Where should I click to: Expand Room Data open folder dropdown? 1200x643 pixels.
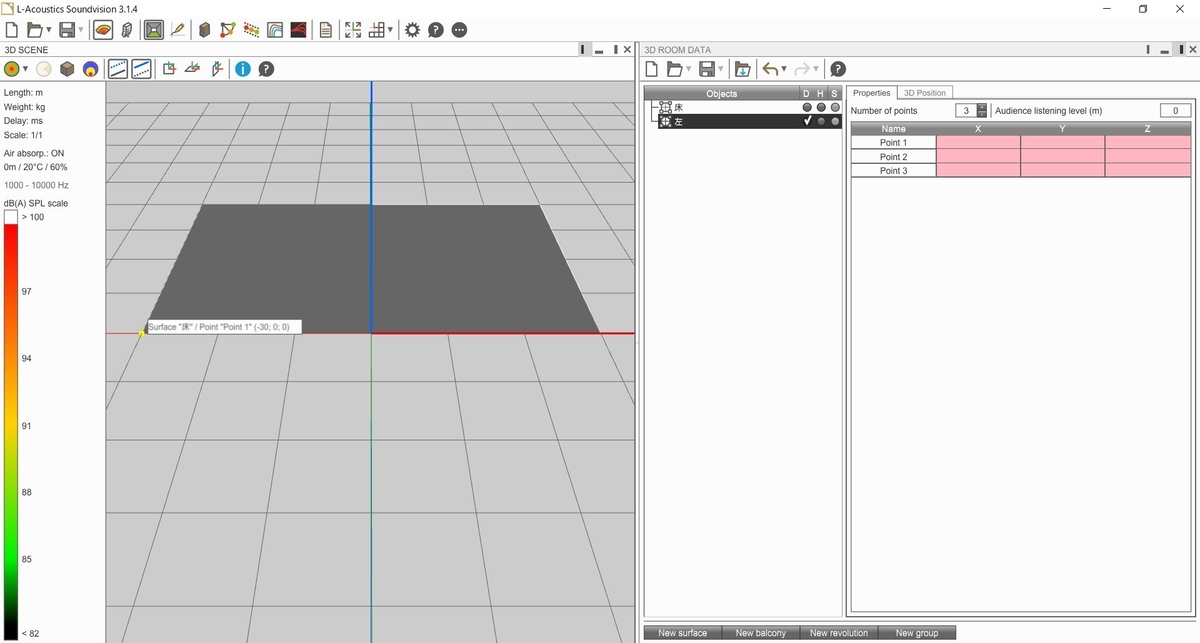pyautogui.click(x=688, y=70)
